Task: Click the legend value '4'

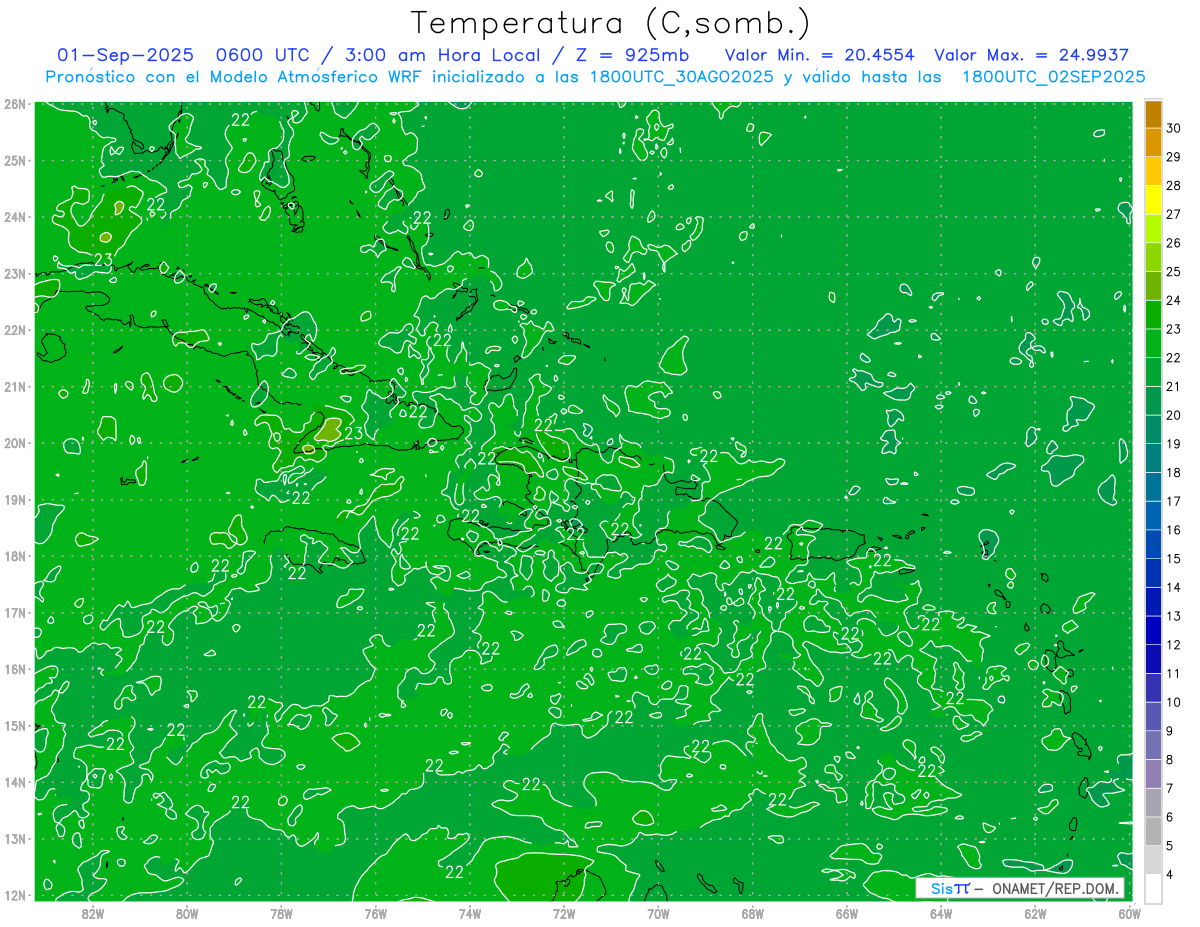Action: pos(1170,874)
